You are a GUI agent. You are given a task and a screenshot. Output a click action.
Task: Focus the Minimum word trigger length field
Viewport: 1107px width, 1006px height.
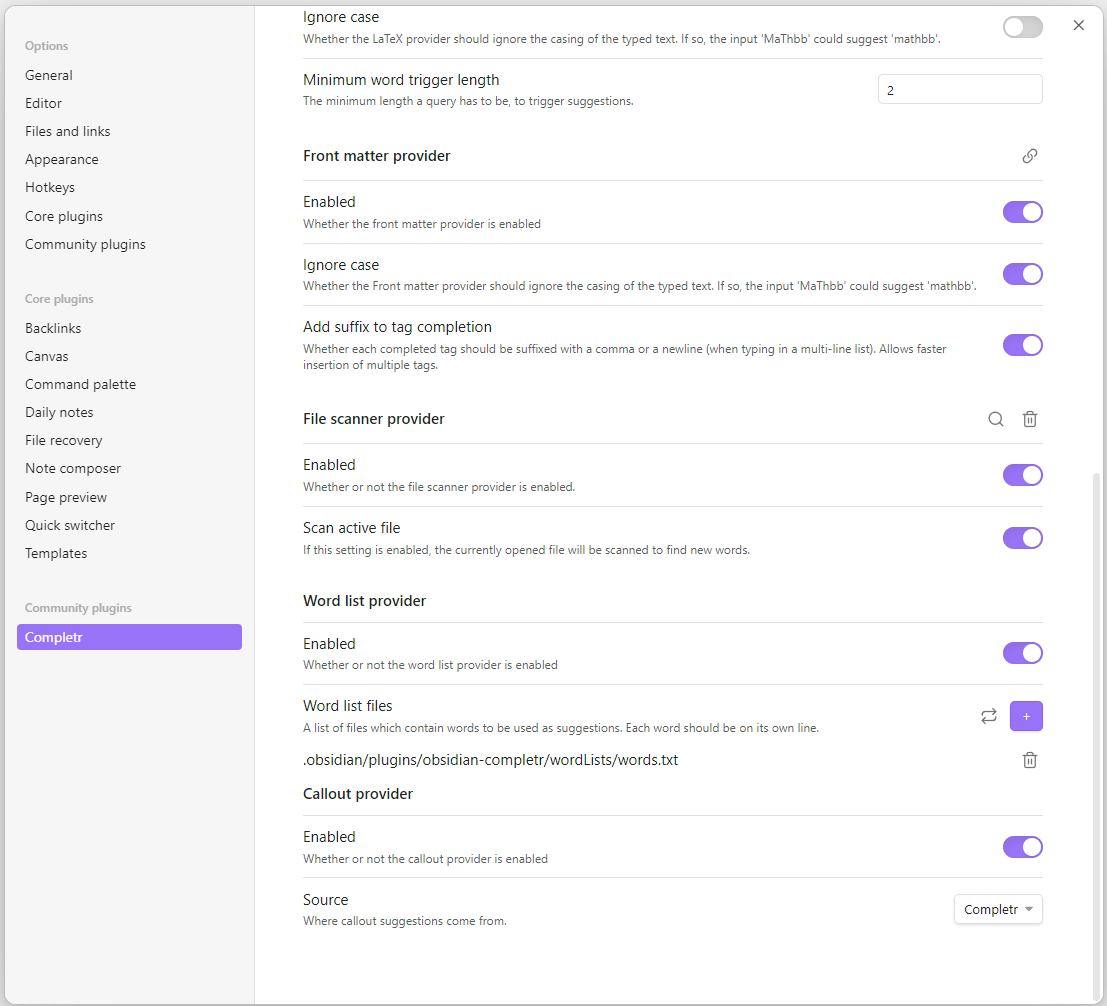pos(959,90)
